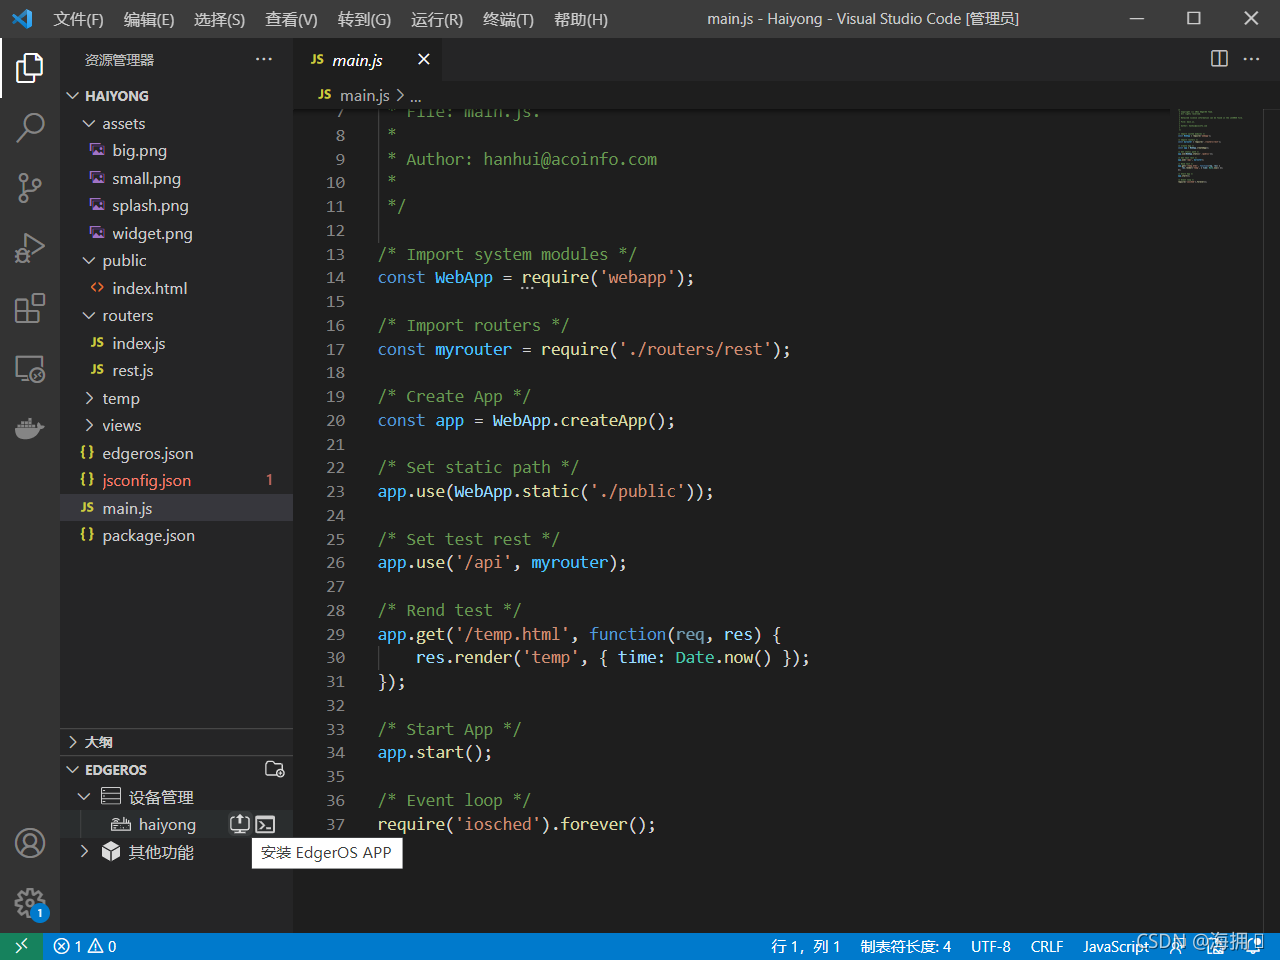Open the Extensions view
Viewport: 1280px width, 960px height.
[x=30, y=308]
